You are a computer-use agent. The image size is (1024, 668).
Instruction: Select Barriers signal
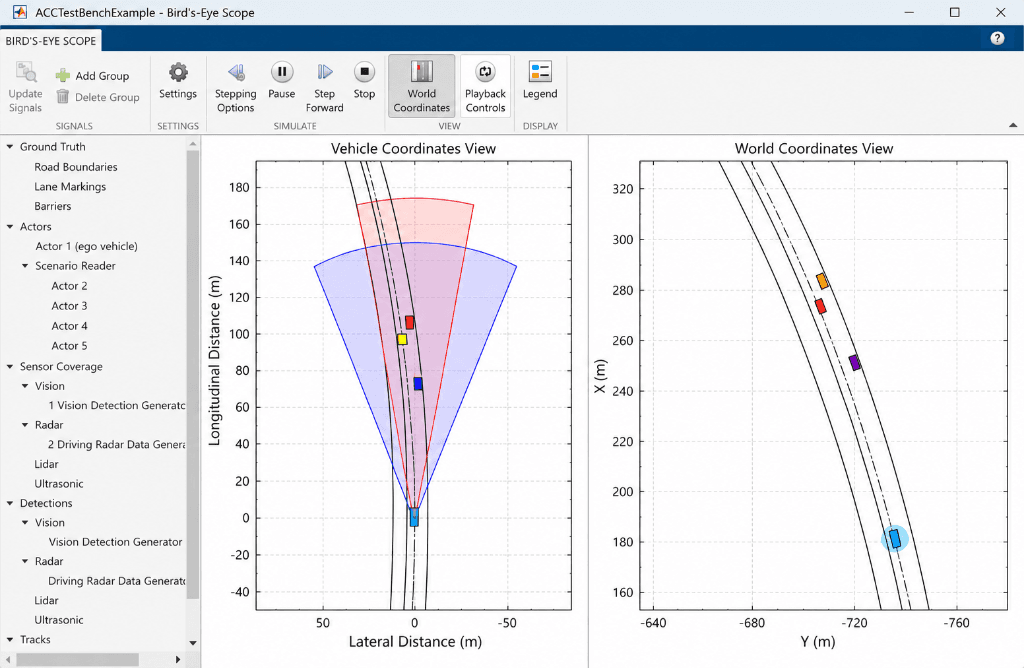pos(53,206)
